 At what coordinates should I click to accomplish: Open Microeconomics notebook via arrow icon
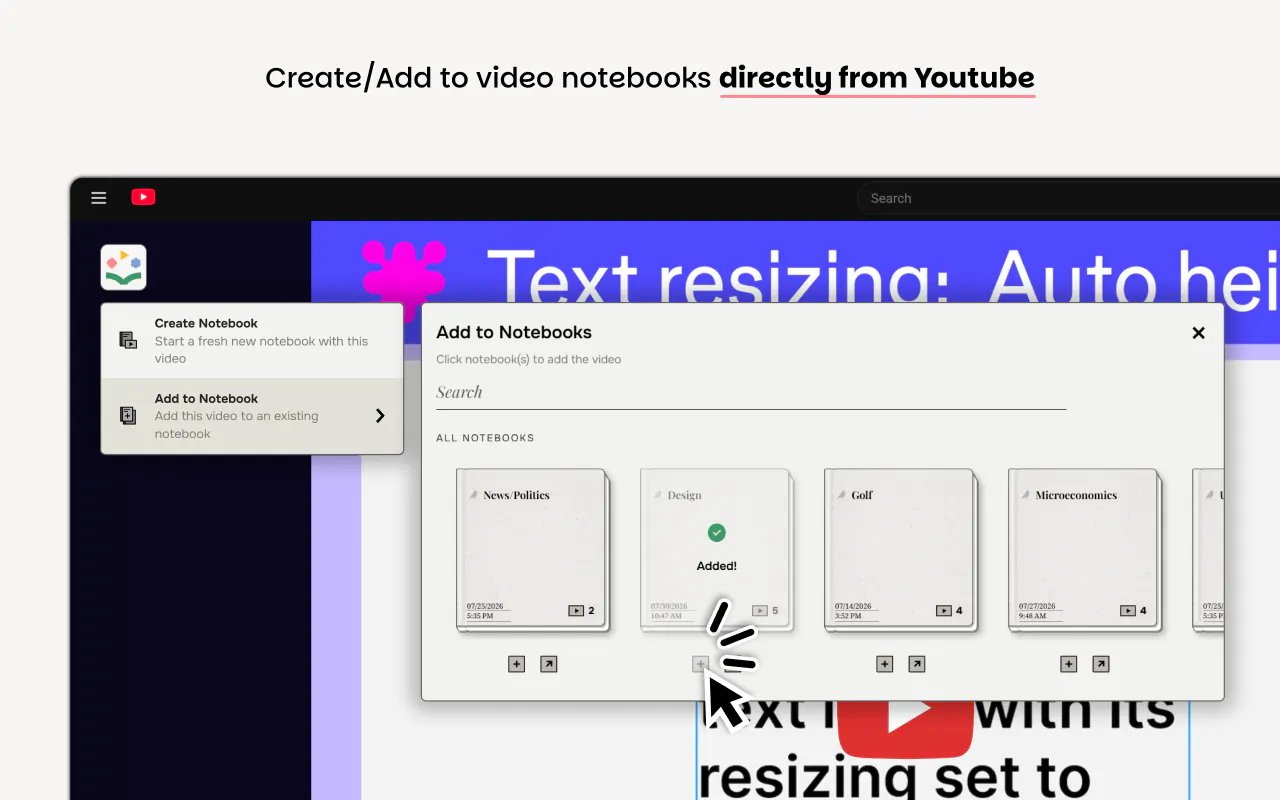click(x=1100, y=664)
